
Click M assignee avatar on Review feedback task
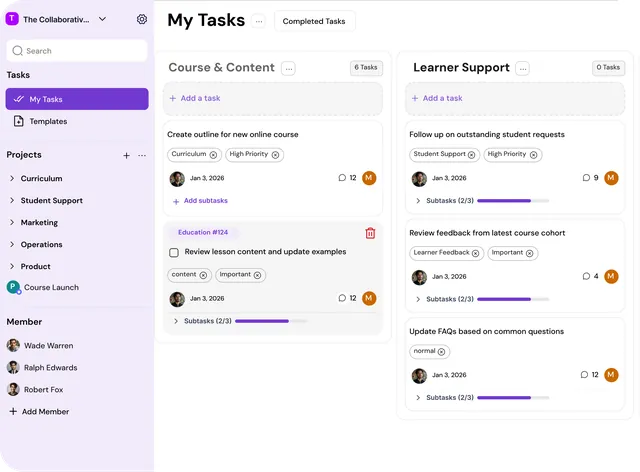(611, 276)
